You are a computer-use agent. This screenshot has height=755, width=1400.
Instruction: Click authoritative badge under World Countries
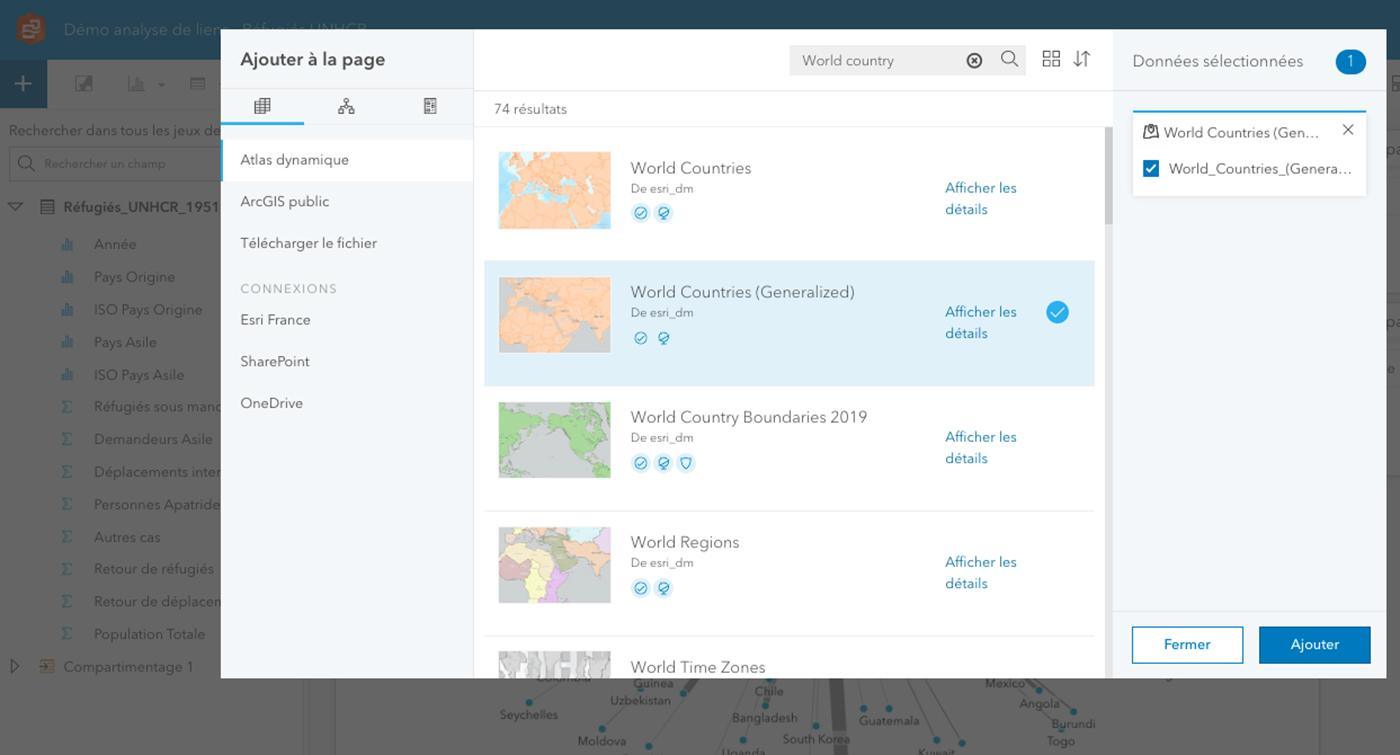click(640, 213)
